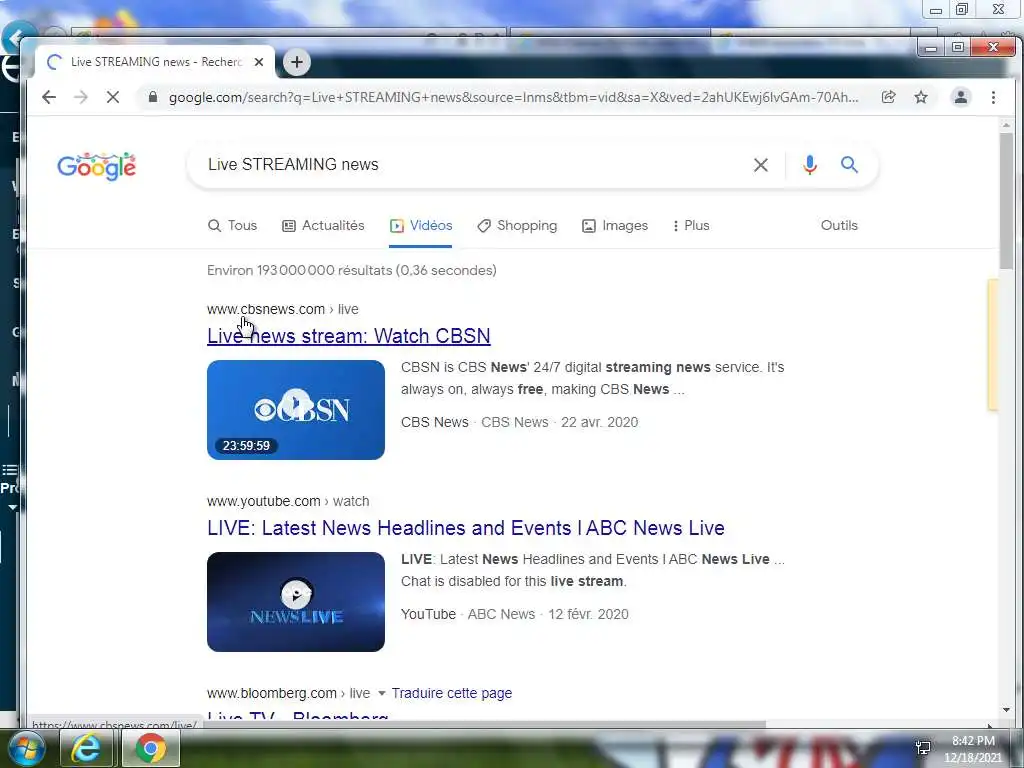Play the CBSN video thumbnail
This screenshot has width=1024, height=768.
pyautogui.click(x=296, y=409)
